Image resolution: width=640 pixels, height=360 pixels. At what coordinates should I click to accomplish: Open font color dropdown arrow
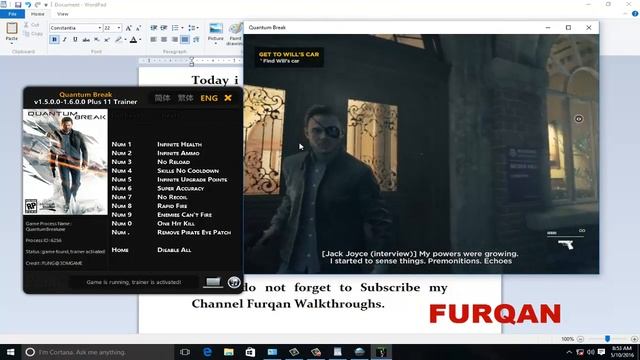pos(140,40)
